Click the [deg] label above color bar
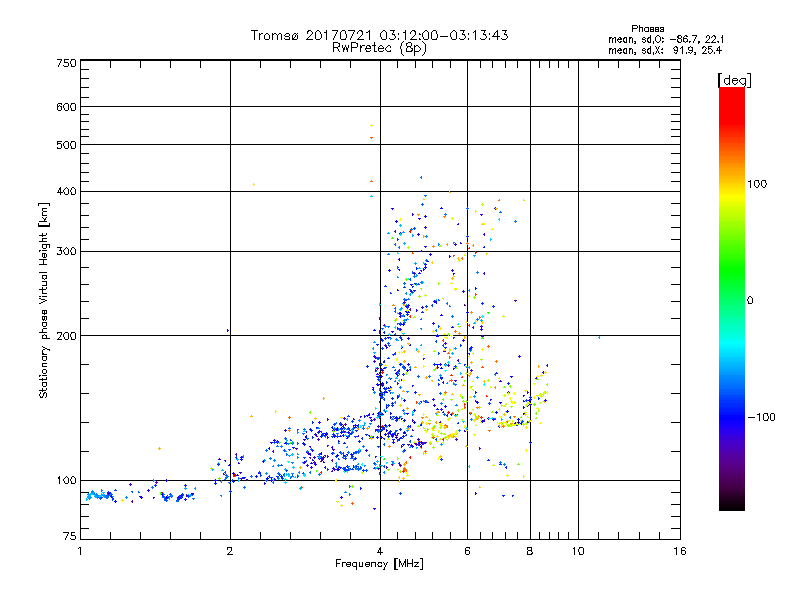Image resolution: width=800 pixels, height=600 pixels. (x=734, y=80)
